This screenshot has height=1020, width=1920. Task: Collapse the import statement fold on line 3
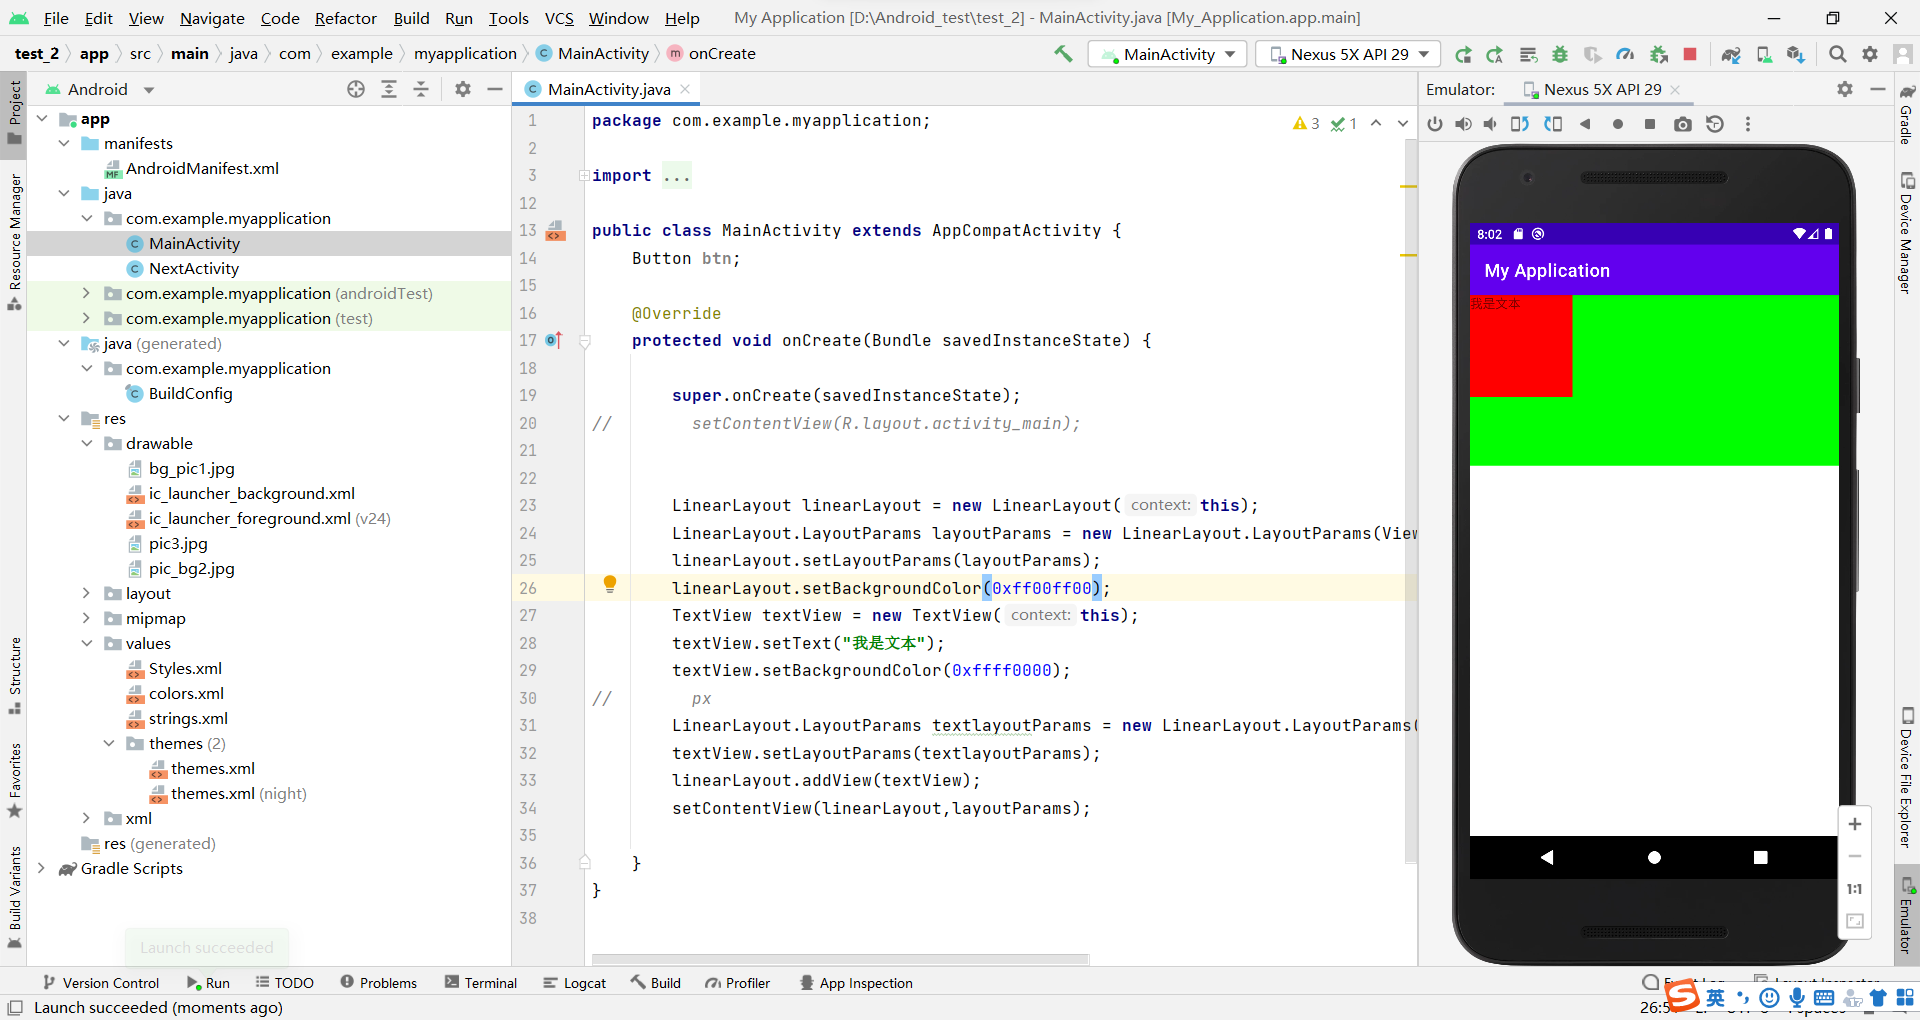pyautogui.click(x=585, y=175)
